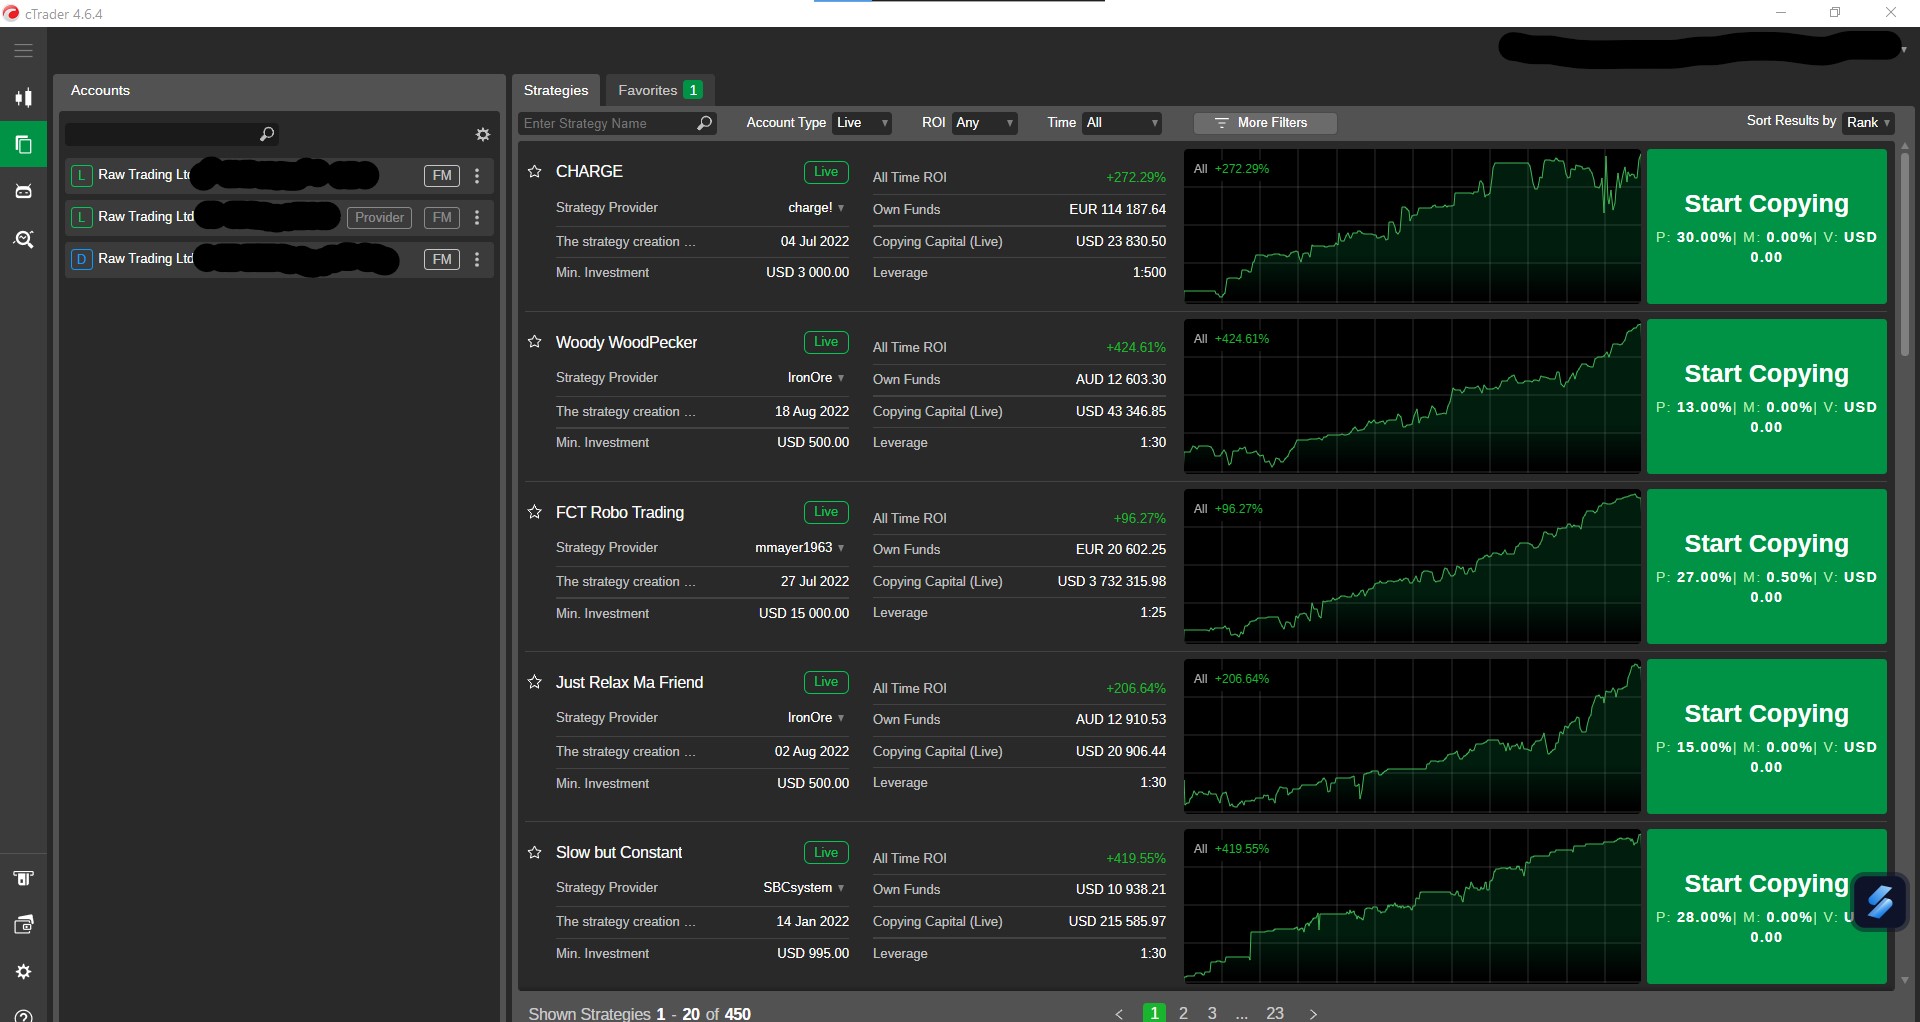1920x1022 pixels.
Task: Open the hamburger main menu
Action: click(23, 50)
